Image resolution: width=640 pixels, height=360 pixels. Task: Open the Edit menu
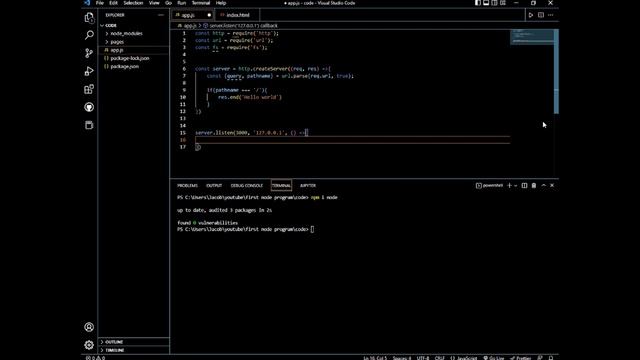click(x=113, y=3)
